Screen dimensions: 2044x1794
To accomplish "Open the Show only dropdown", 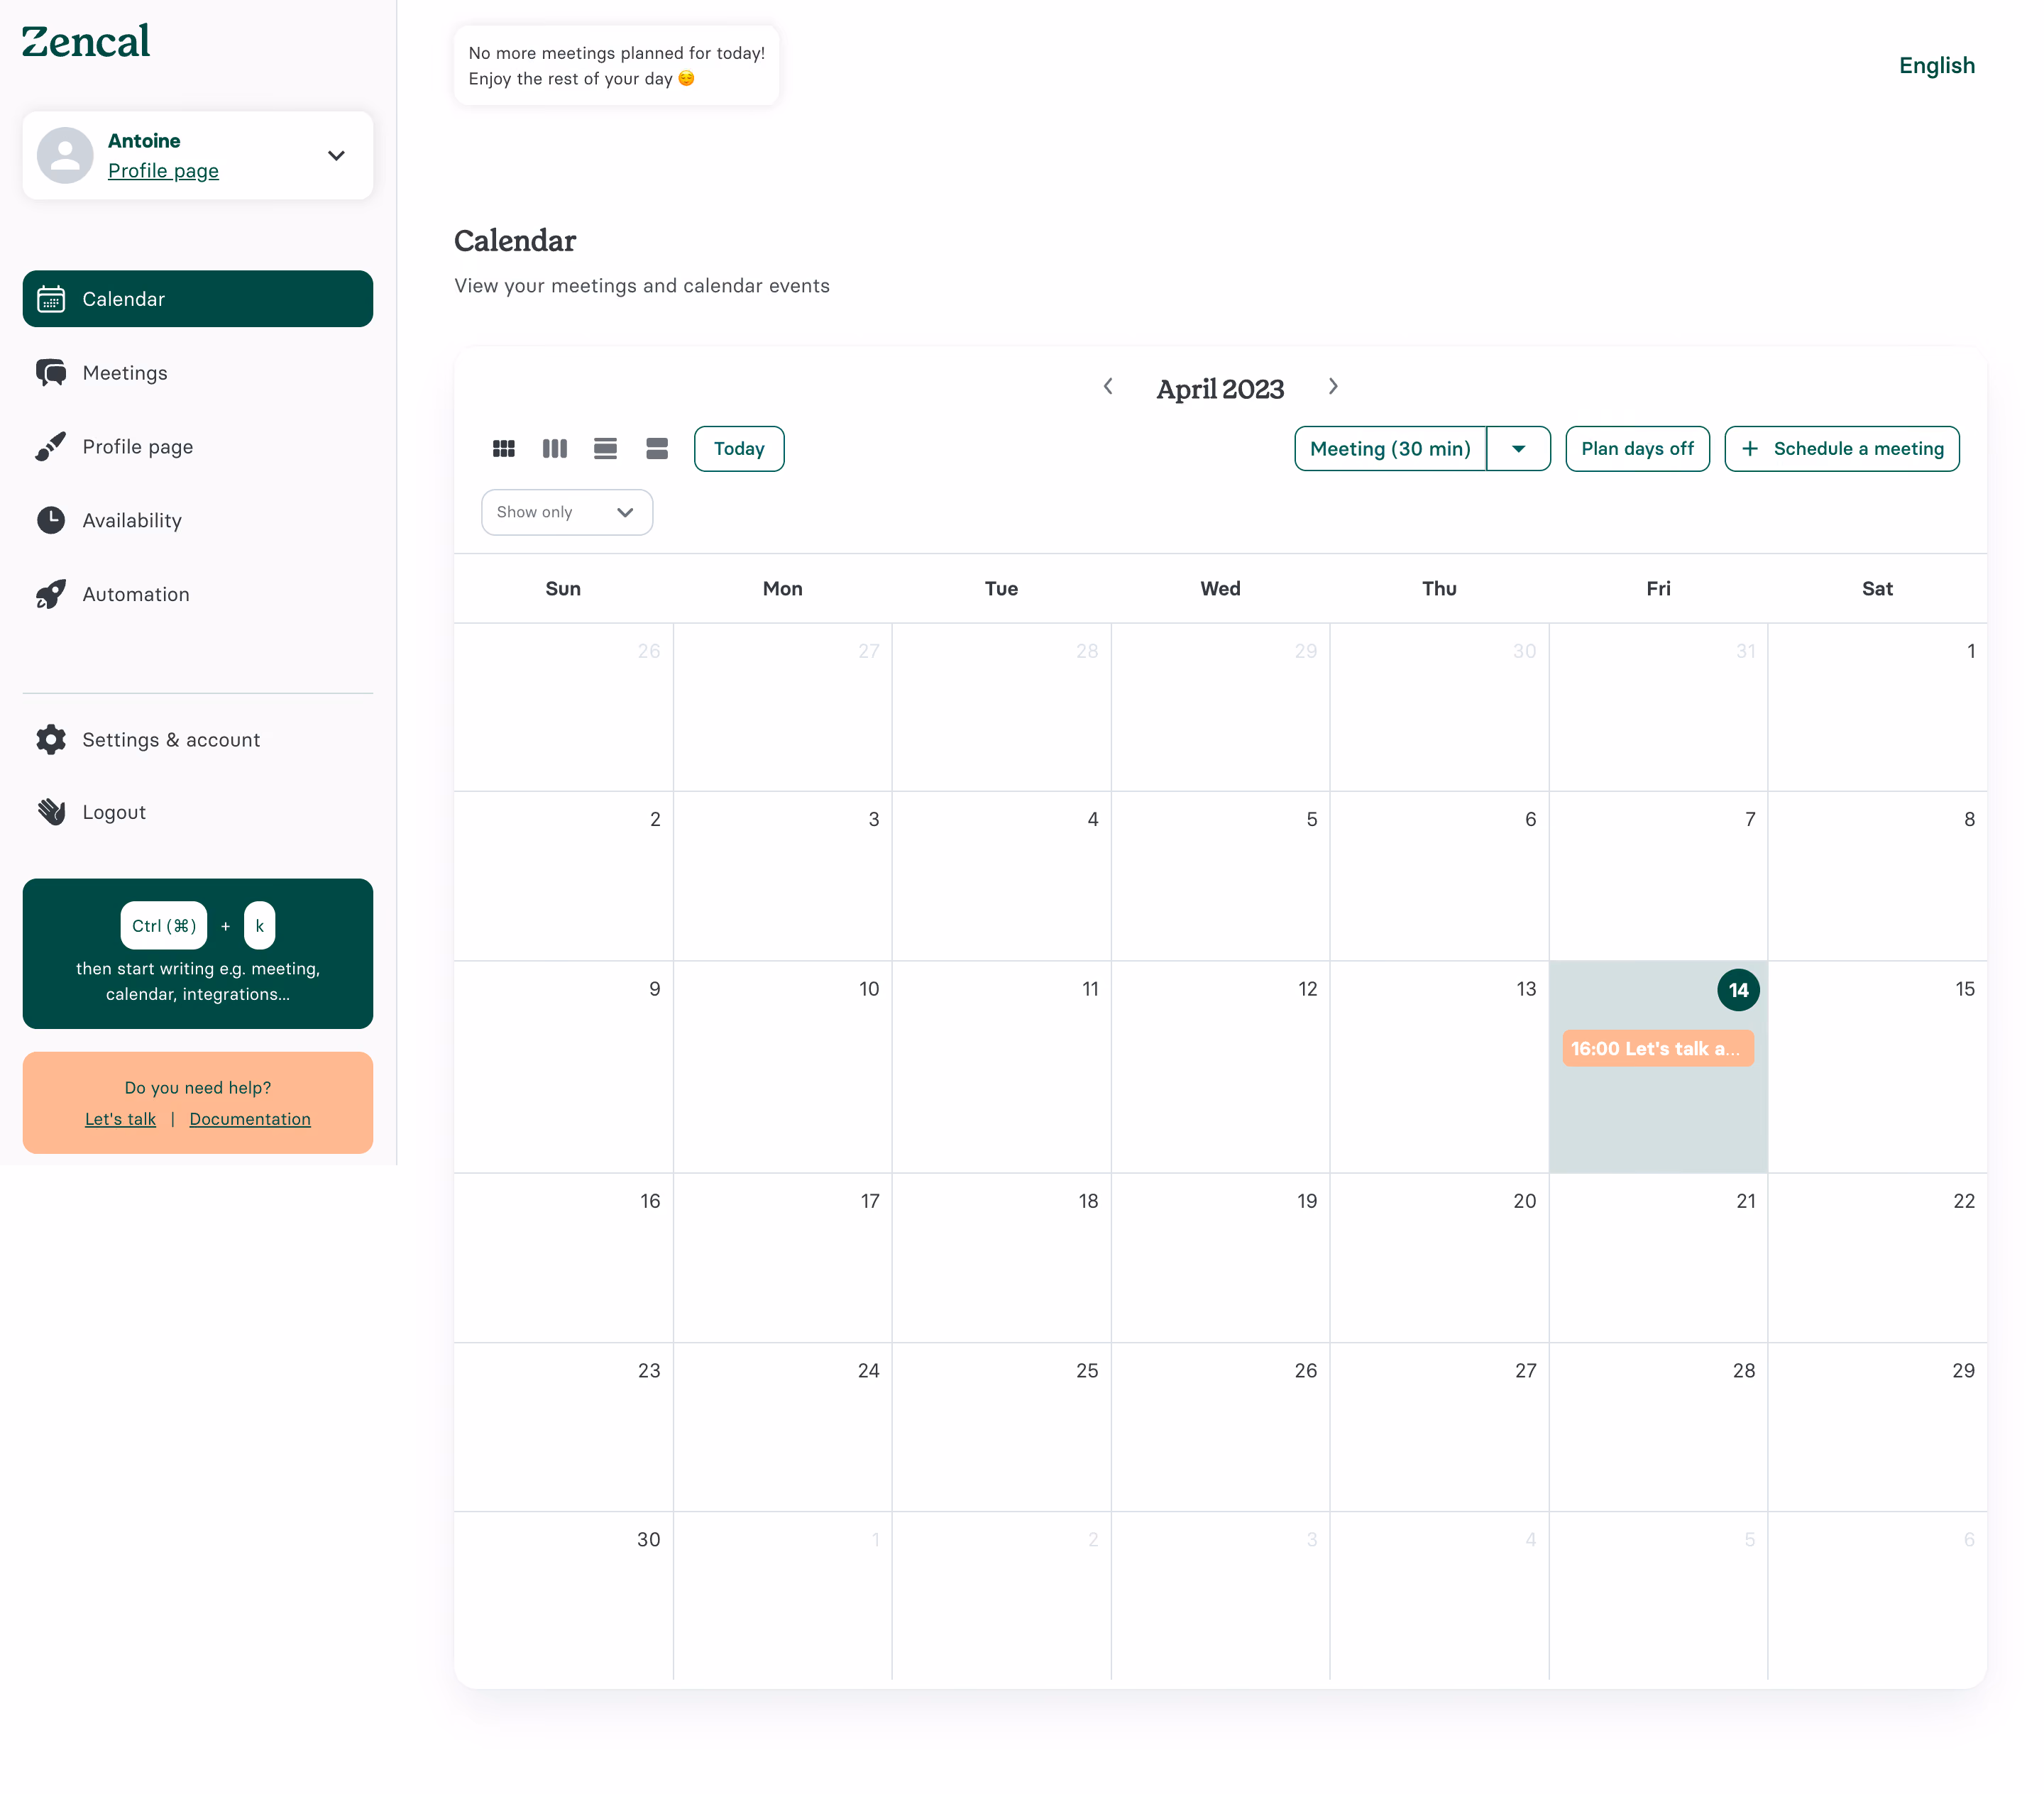I will 567,512.
